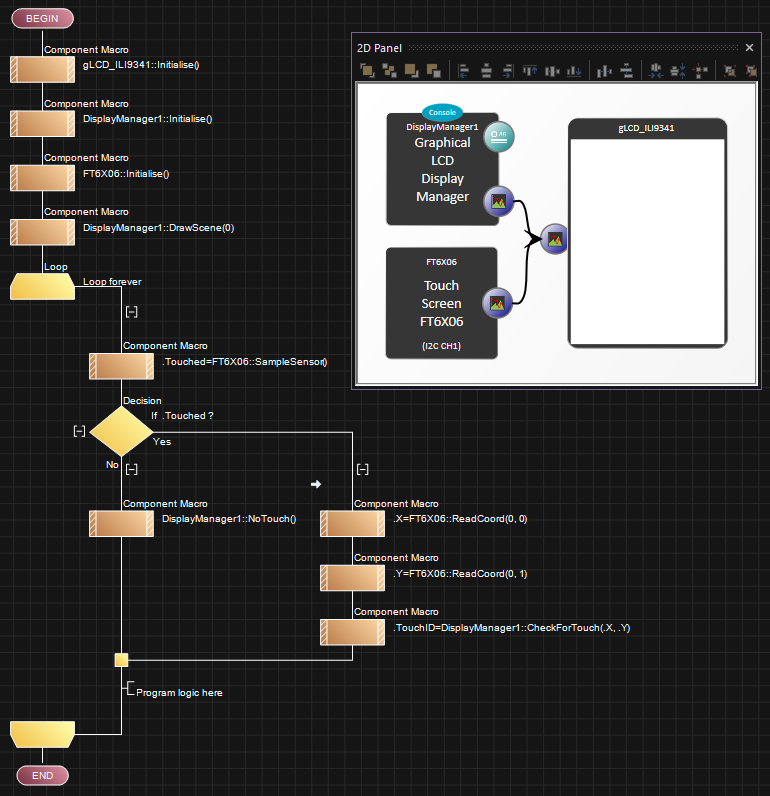Collapse the No branch of the decision

(x=131, y=469)
